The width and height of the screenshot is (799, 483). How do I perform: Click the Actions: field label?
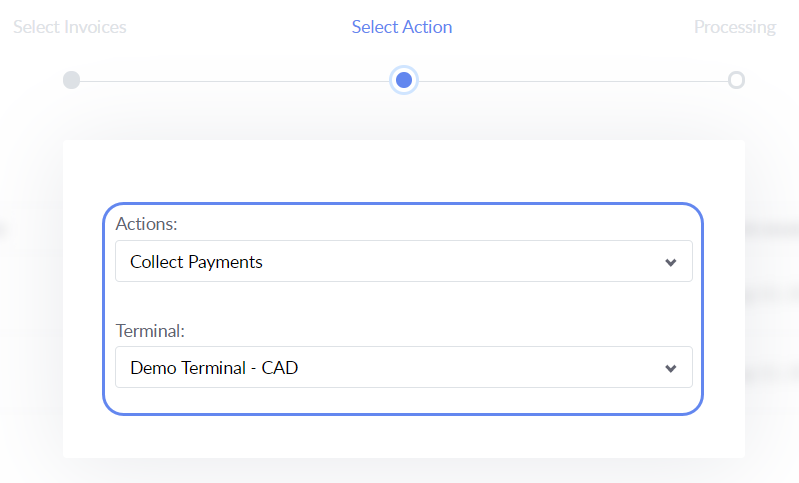[146, 223]
